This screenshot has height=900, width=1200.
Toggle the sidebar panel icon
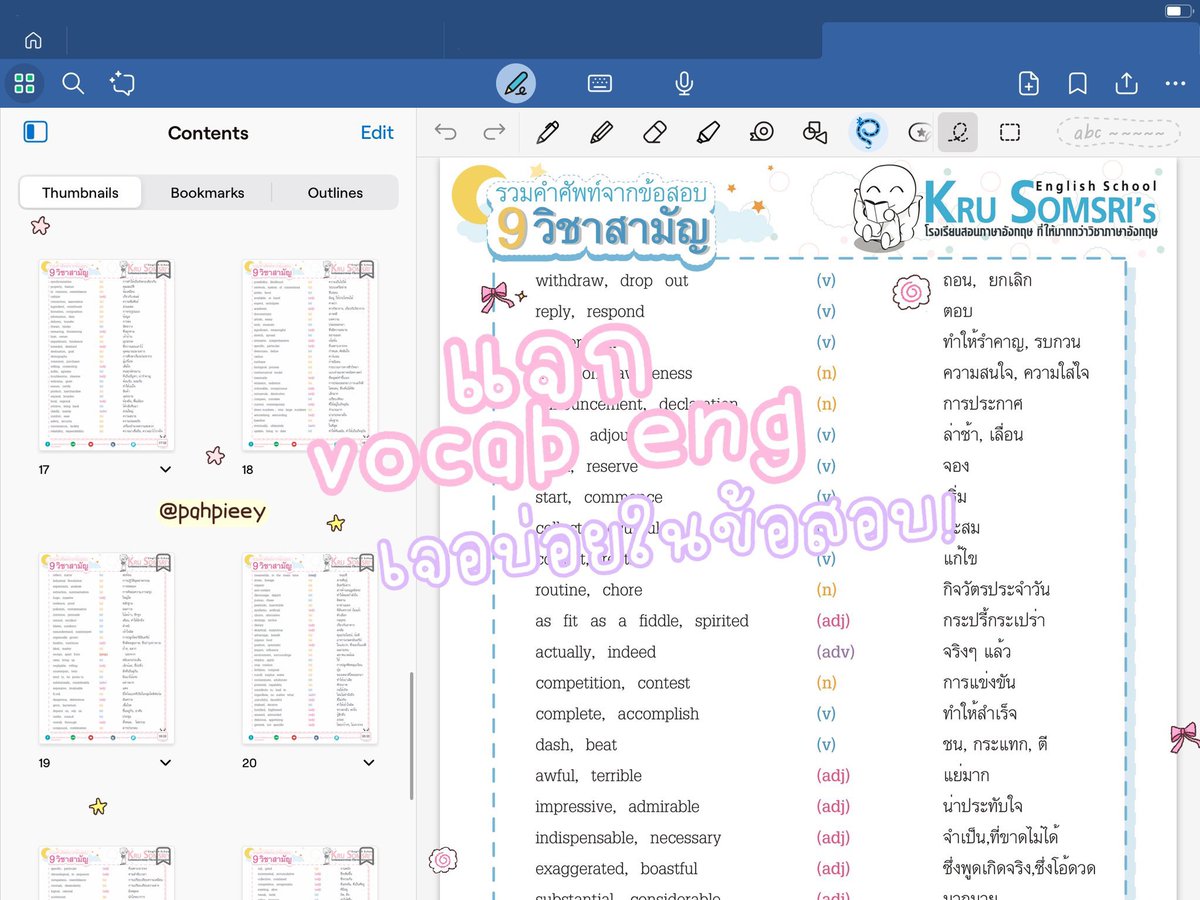tap(35, 132)
